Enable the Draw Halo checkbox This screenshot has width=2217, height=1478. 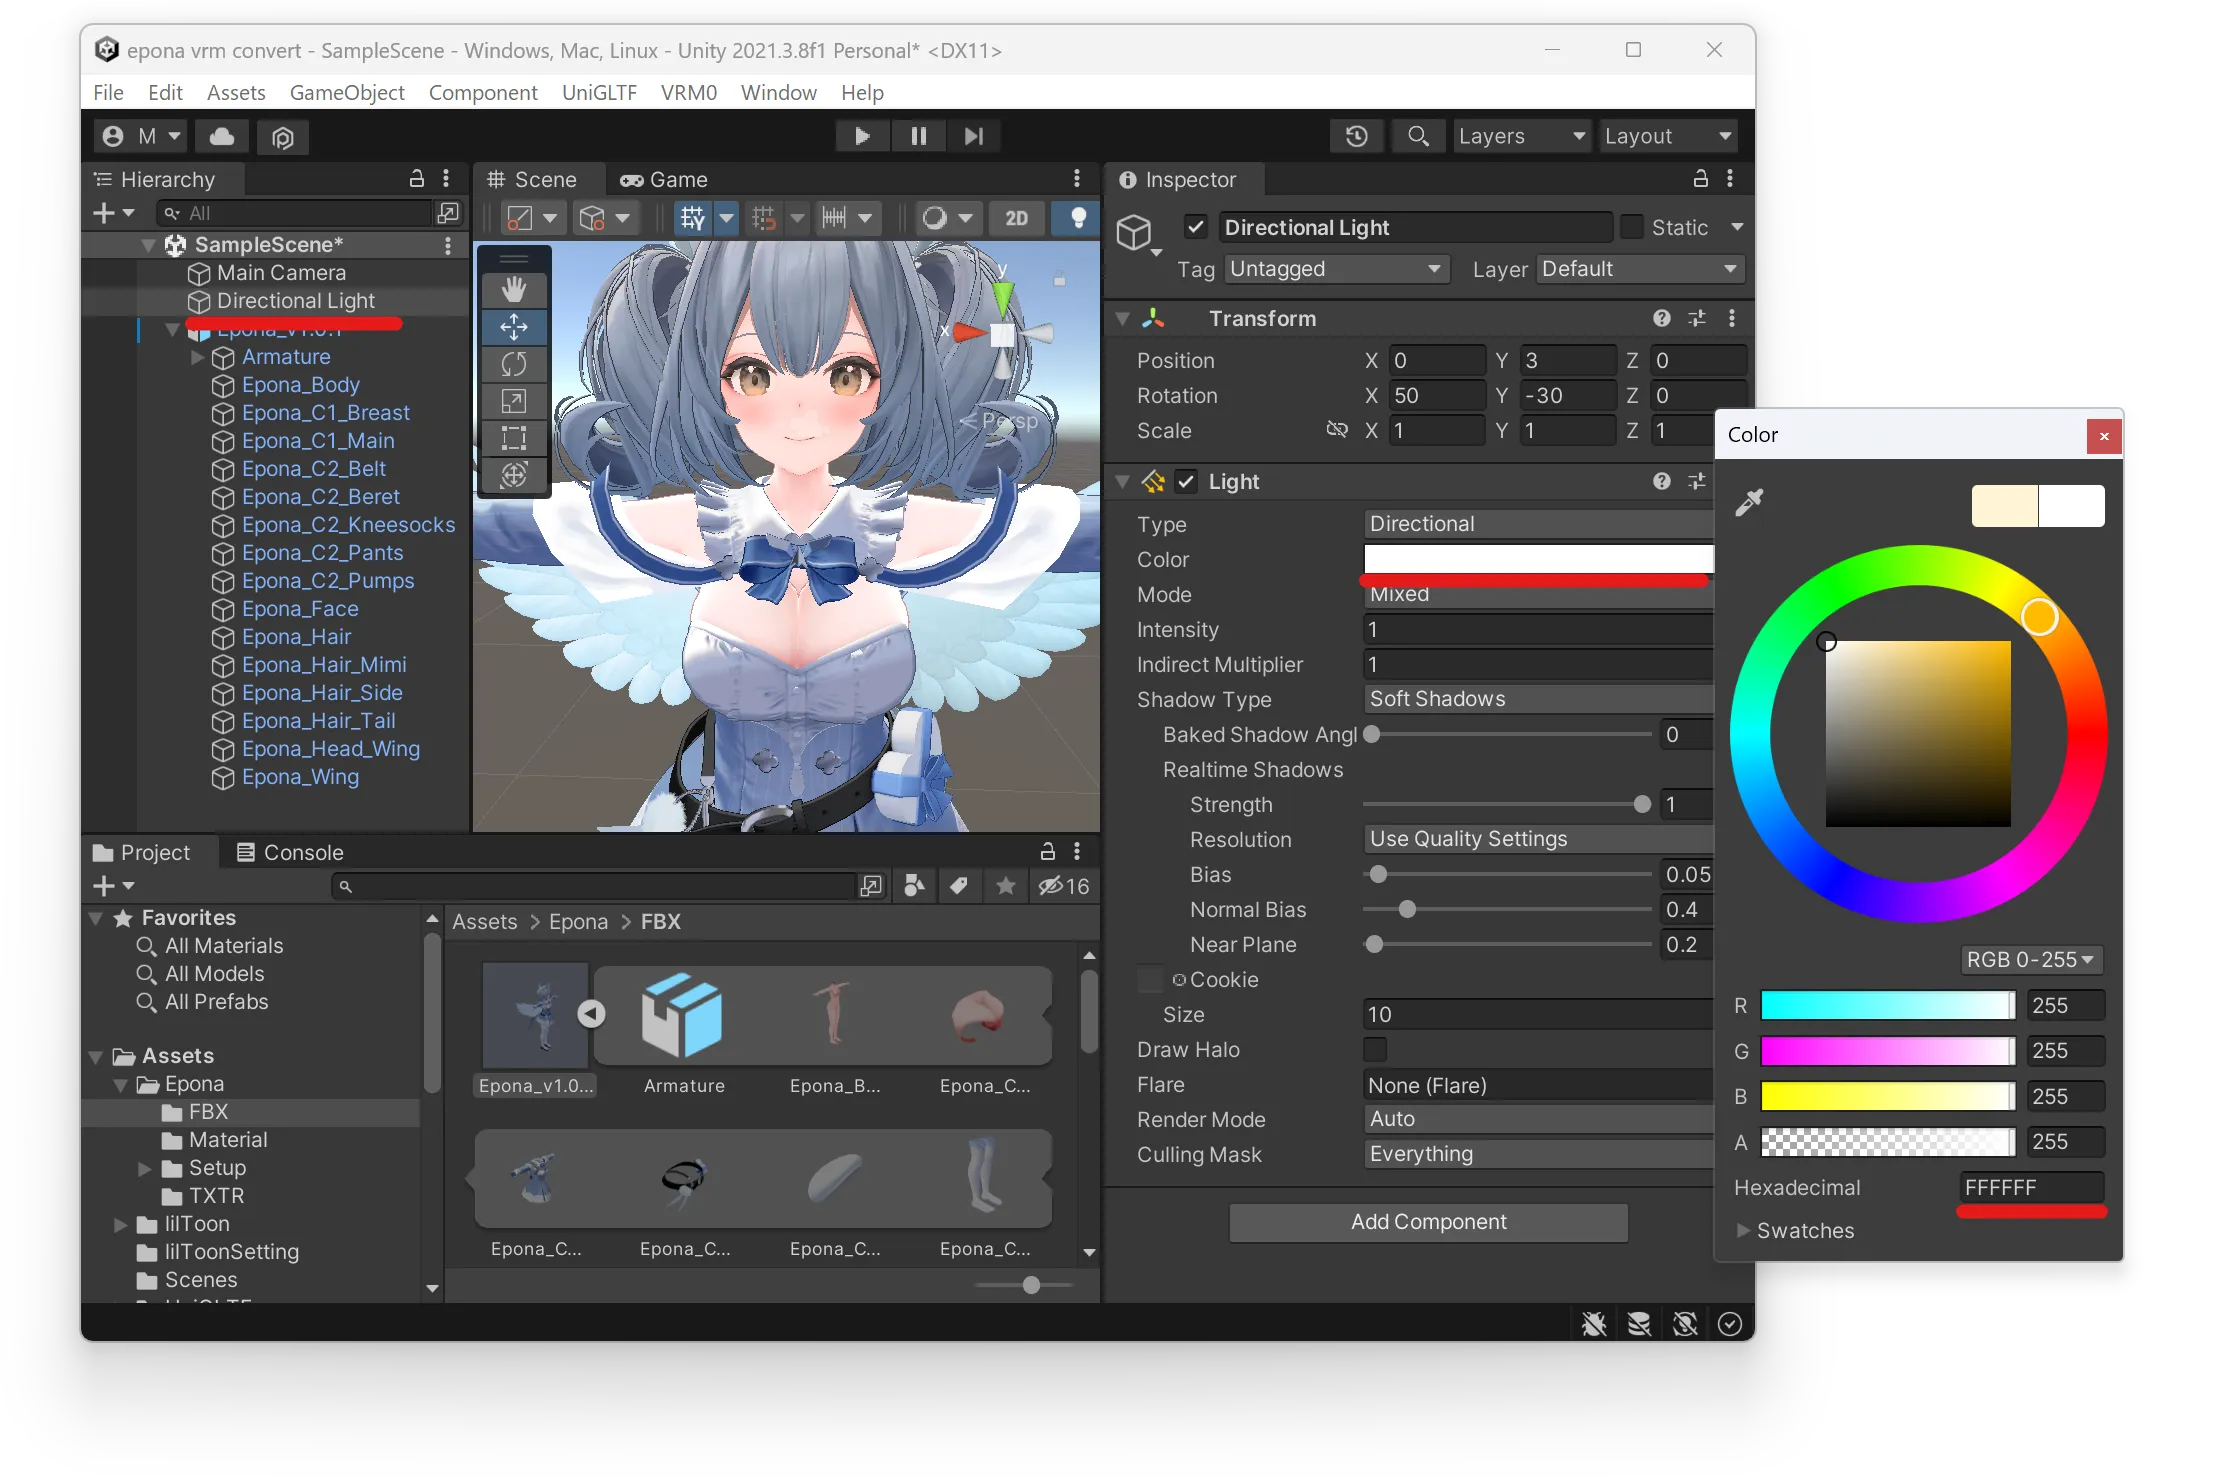(x=1375, y=1049)
